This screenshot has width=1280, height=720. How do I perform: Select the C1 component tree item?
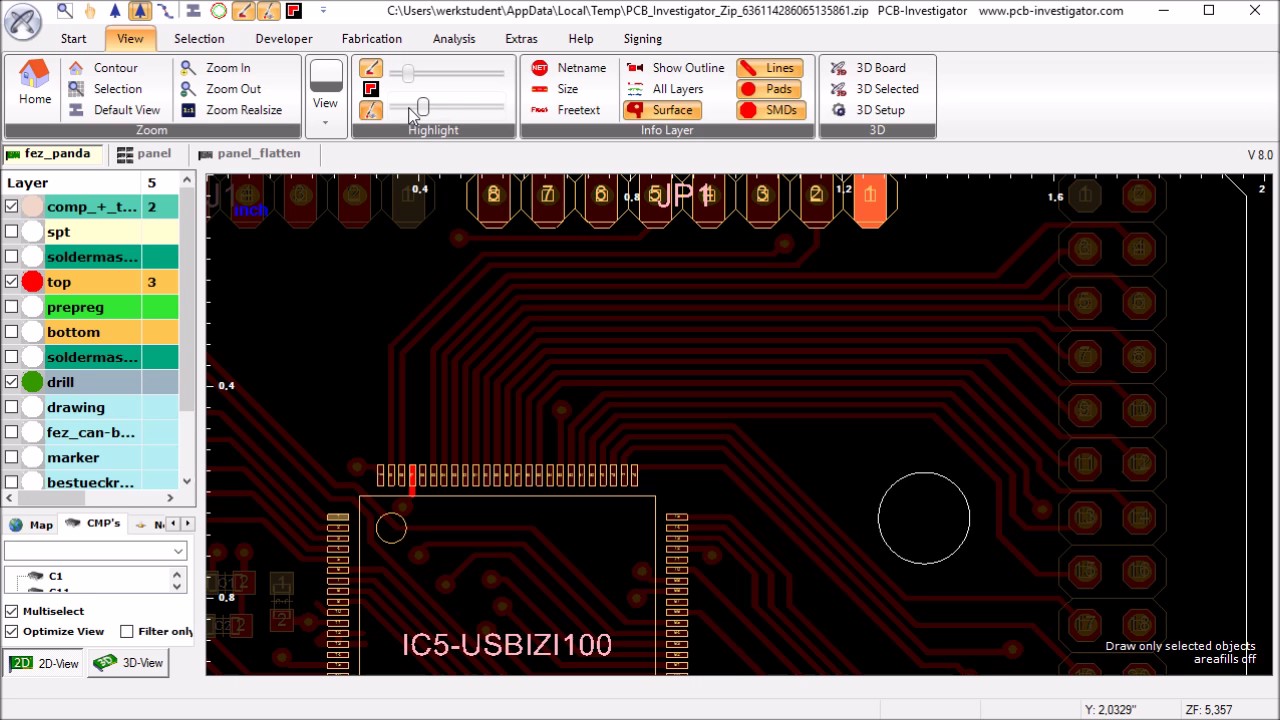click(55, 576)
